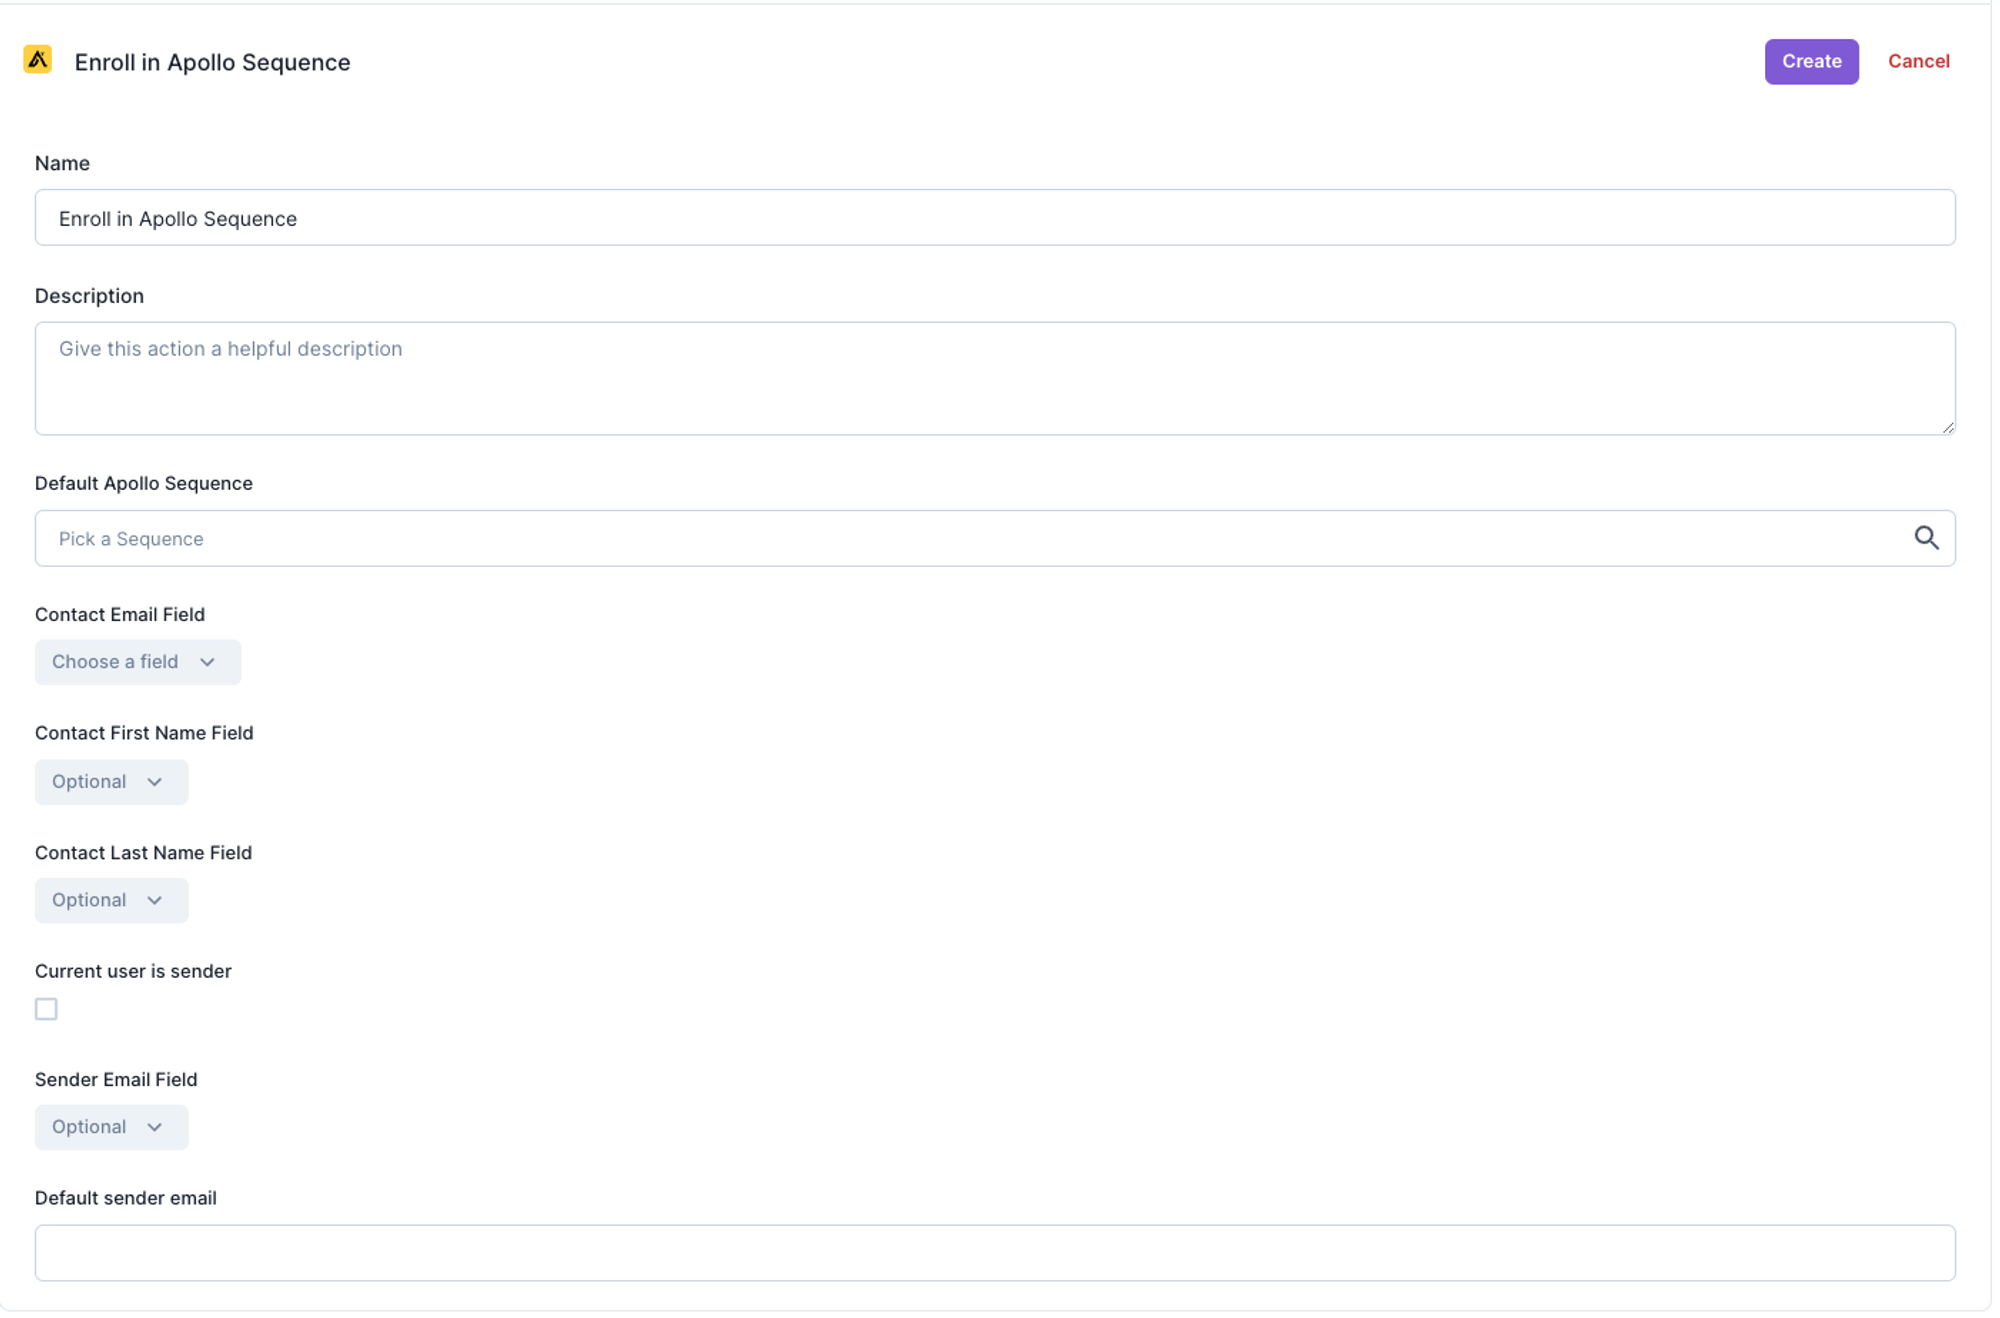The height and width of the screenshot is (1318, 2000).
Task: Click chevron on Contact First Name dropdown
Action: [154, 782]
